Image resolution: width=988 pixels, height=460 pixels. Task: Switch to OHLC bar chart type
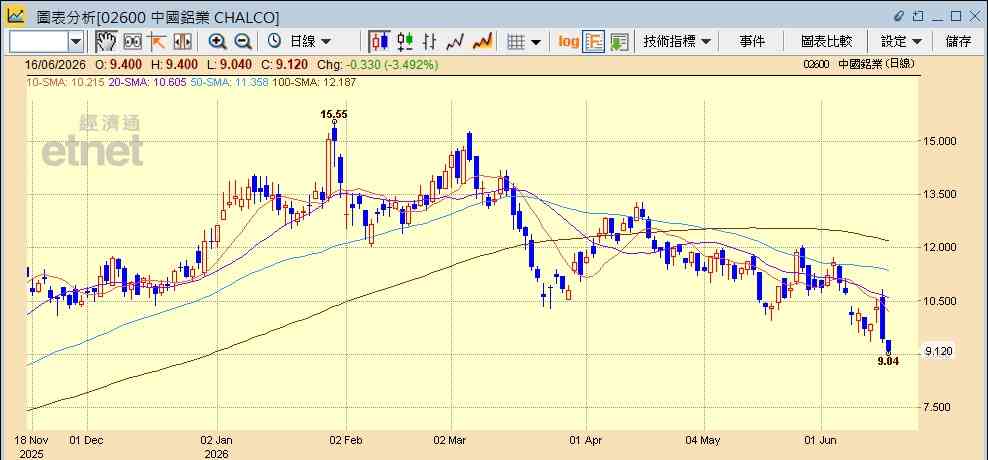pos(430,42)
